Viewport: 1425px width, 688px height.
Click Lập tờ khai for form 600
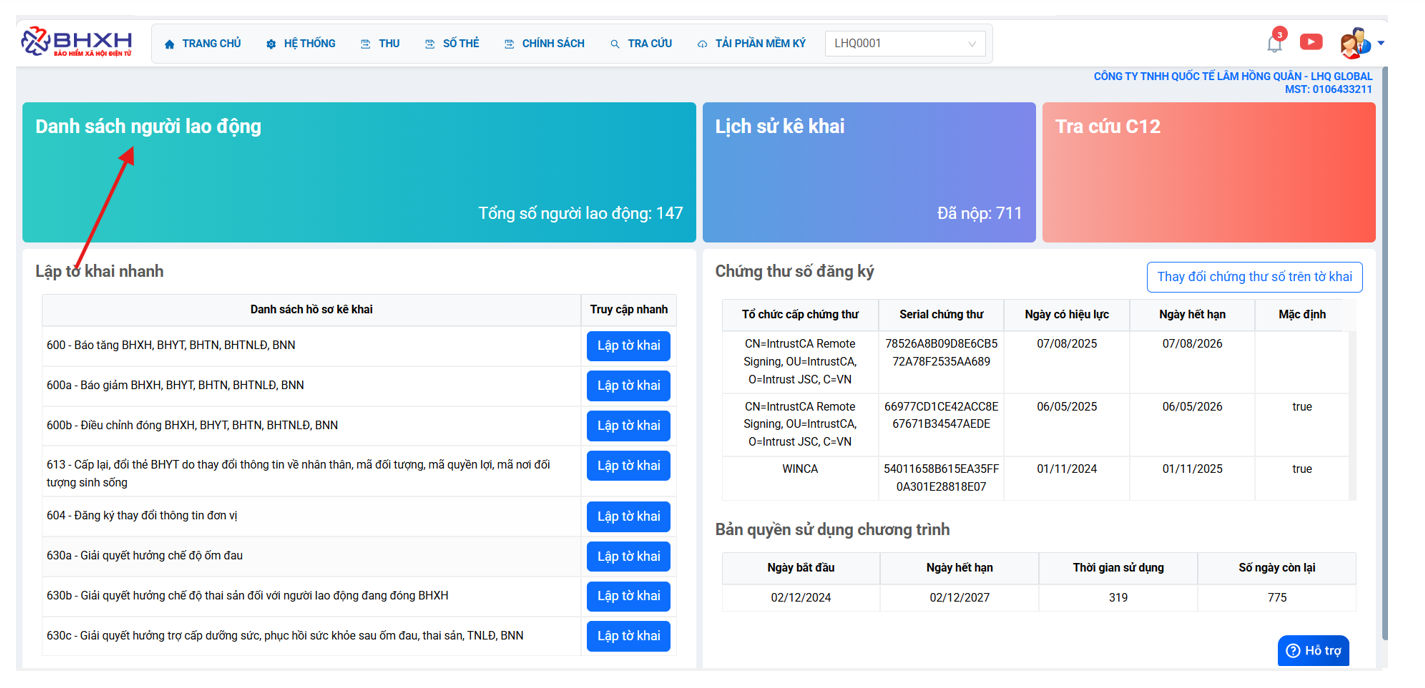[x=628, y=346]
